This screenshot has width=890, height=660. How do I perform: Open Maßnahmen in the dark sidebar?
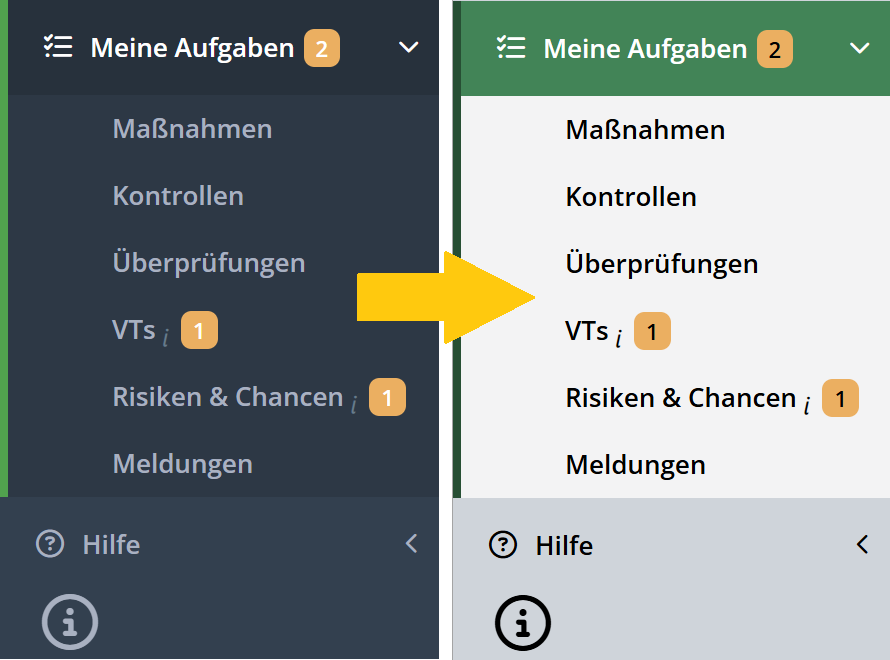(x=192, y=129)
